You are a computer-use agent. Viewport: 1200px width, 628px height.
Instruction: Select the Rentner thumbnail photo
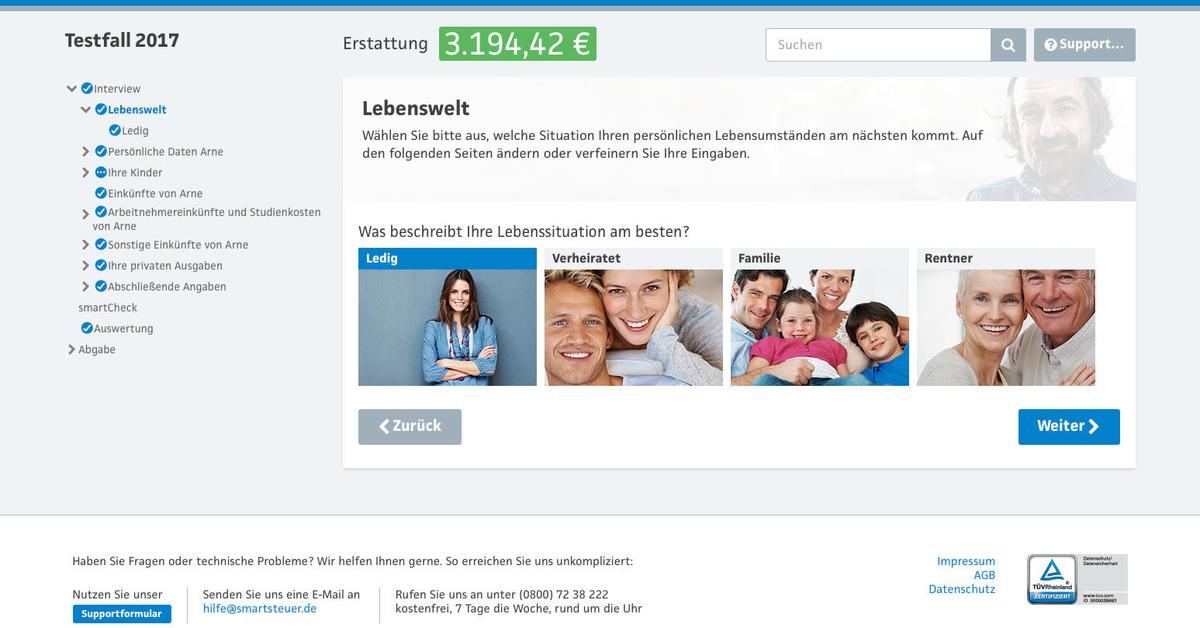(1006, 327)
